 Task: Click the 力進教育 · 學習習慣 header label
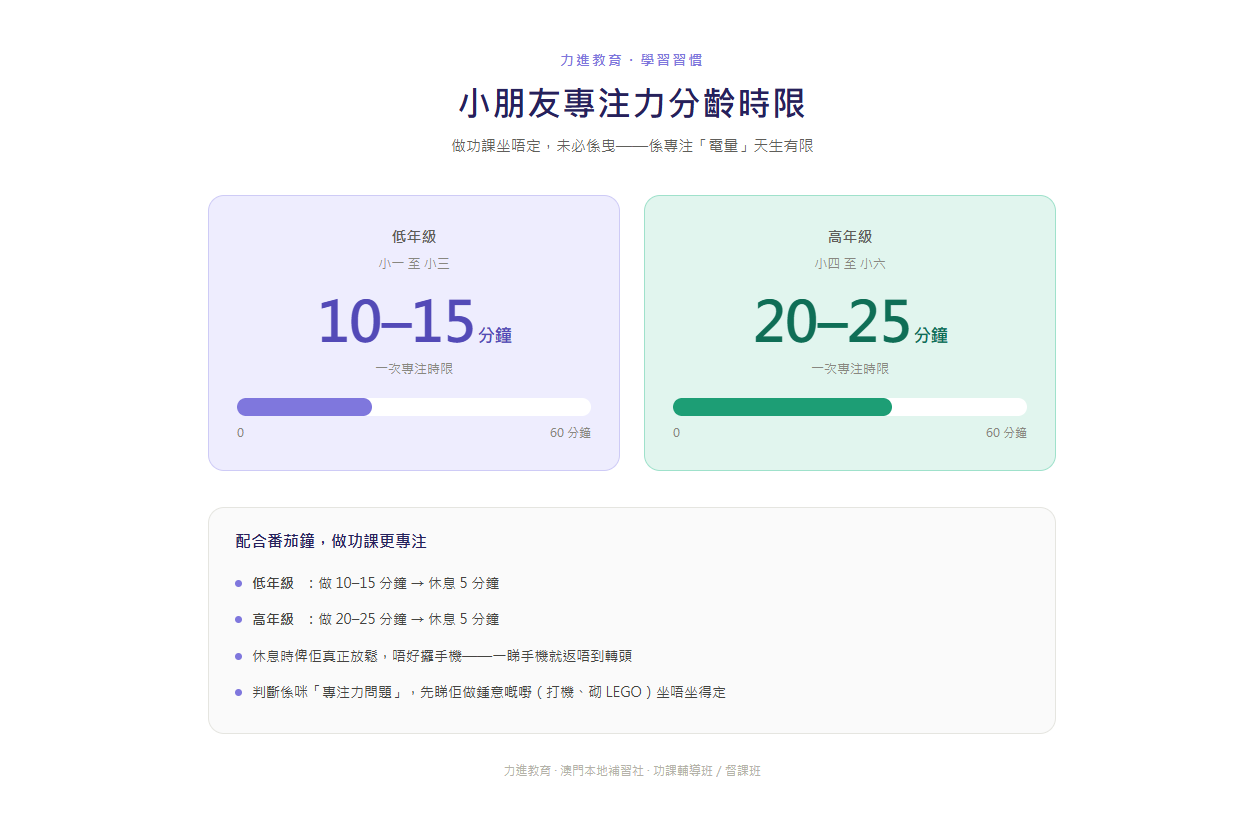click(x=631, y=60)
